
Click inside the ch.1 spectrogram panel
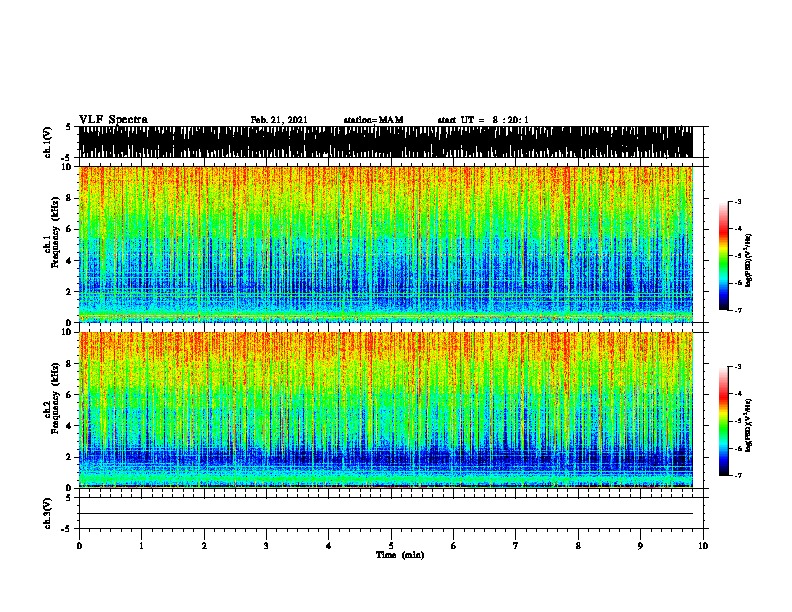385,244
